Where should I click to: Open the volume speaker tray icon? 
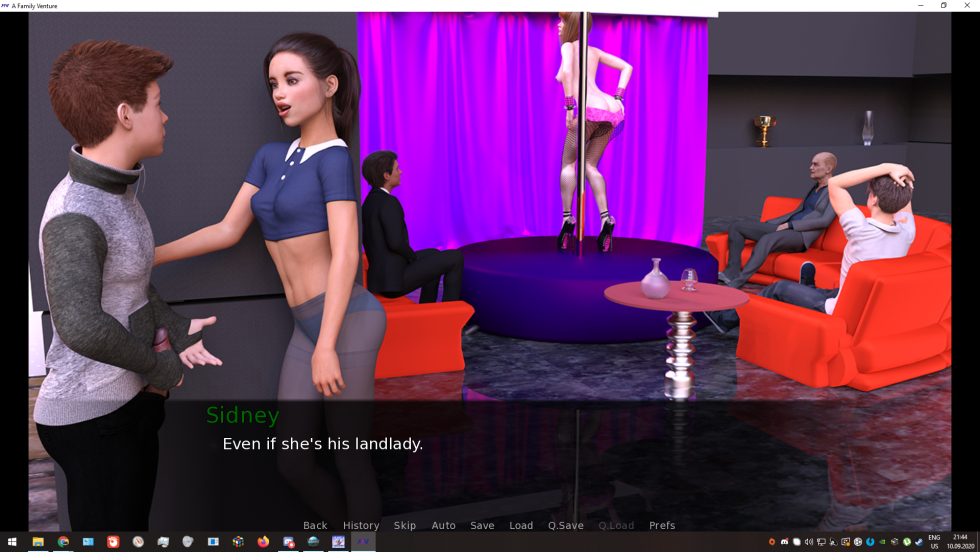[x=809, y=542]
